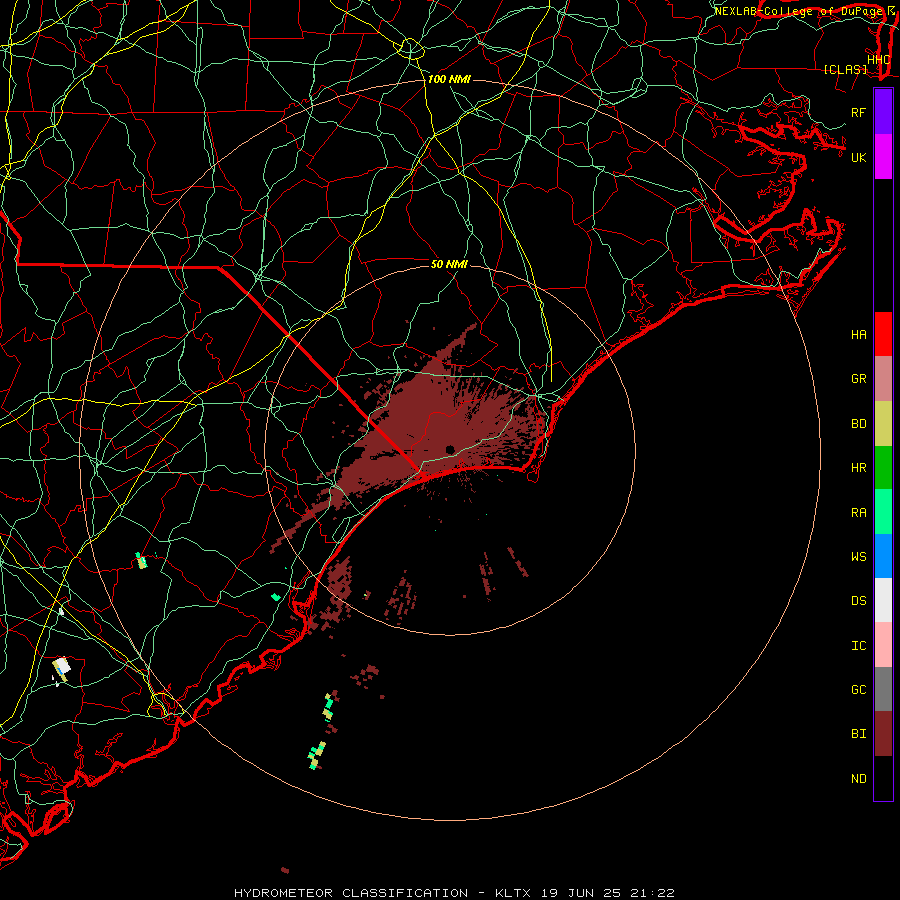Click the ND black legend swatch
The width and height of the screenshot is (900, 900).
click(883, 778)
